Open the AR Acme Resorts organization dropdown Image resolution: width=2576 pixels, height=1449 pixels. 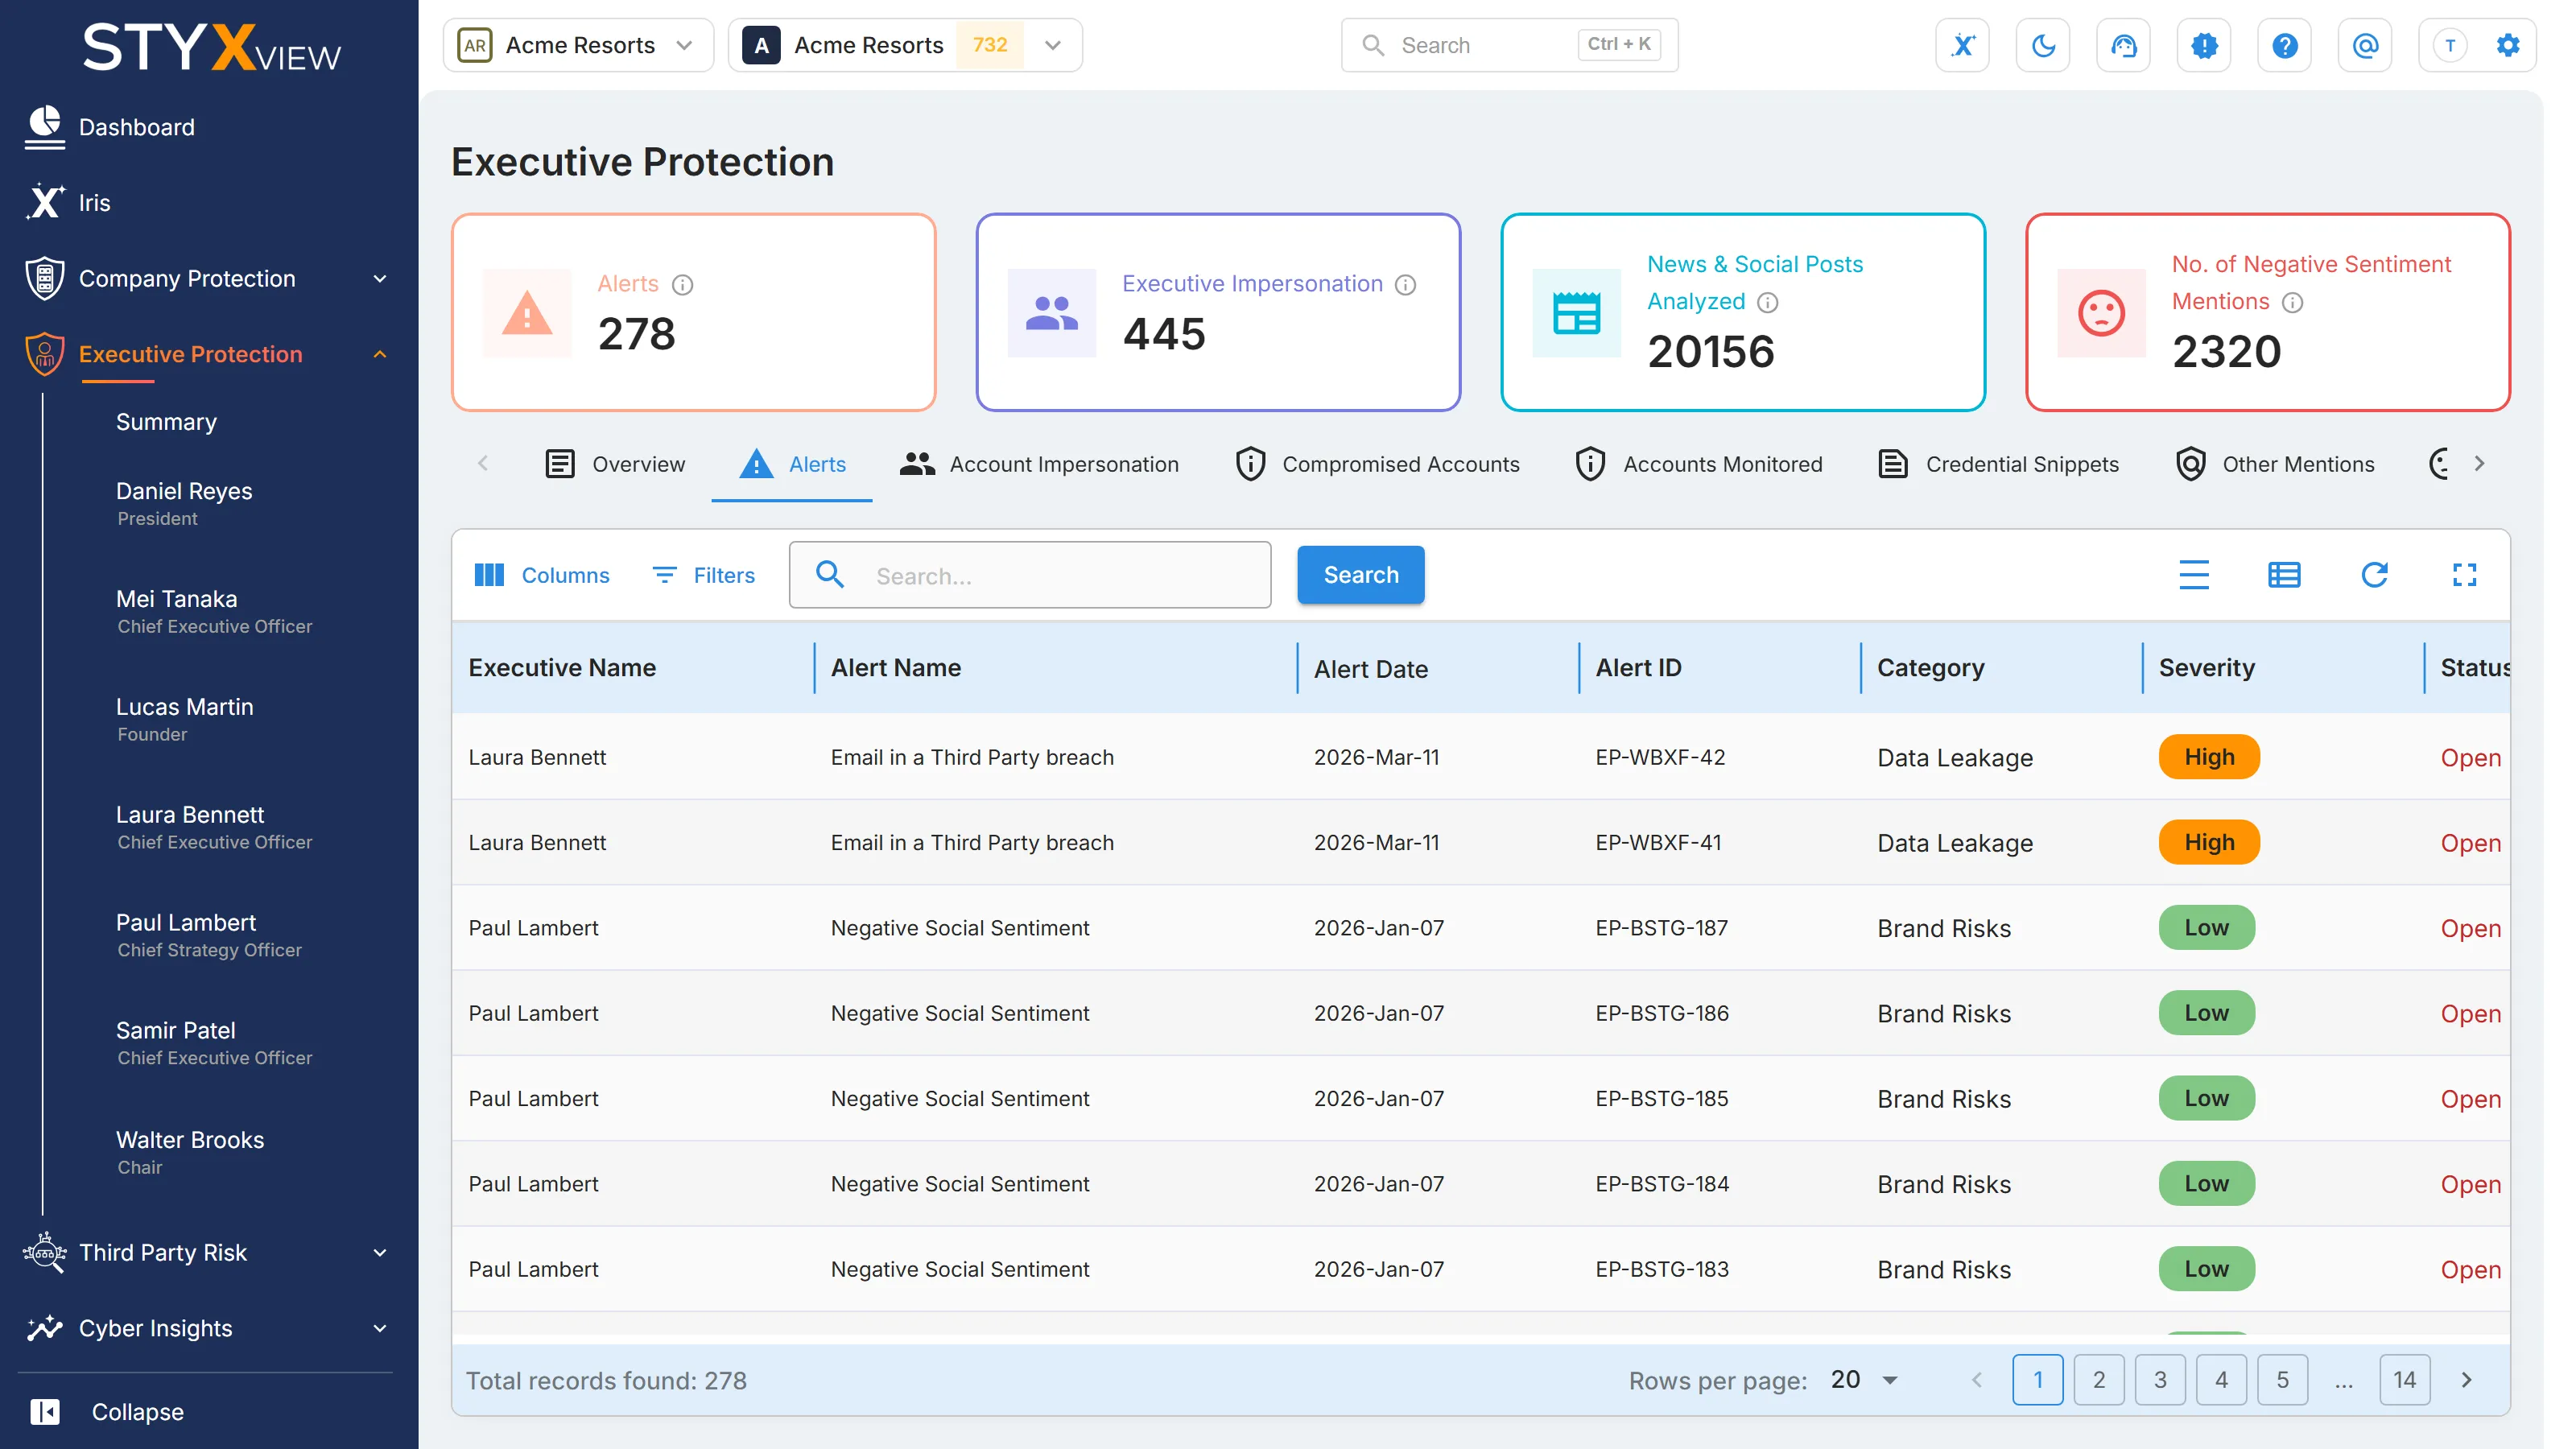coord(578,46)
